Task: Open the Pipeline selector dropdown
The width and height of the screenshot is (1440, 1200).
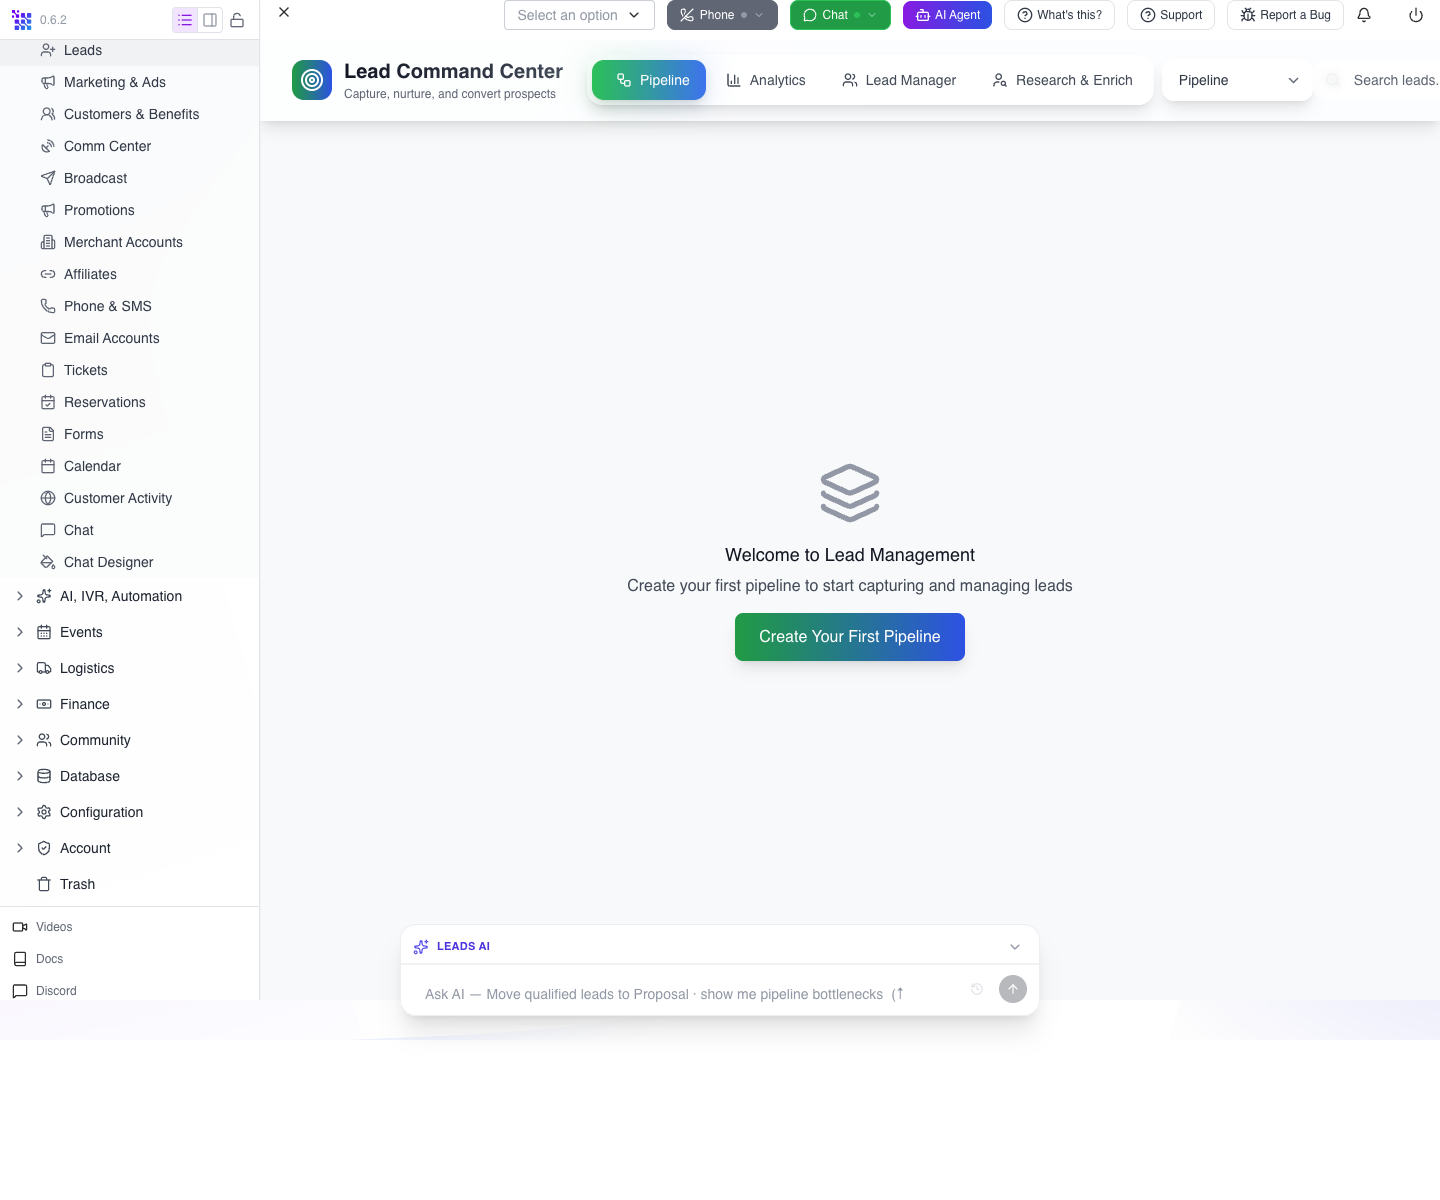Action: pos(1237,80)
